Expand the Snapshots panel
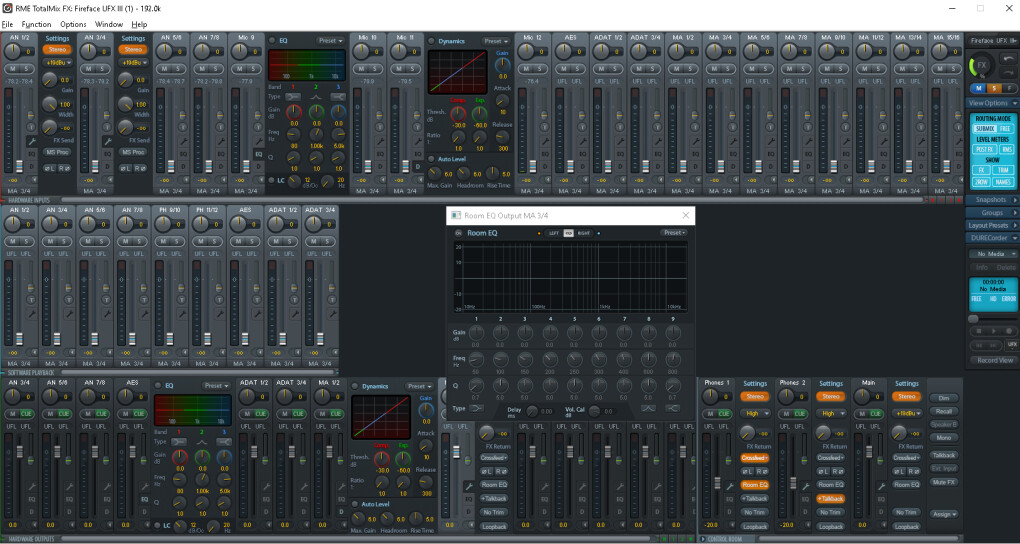Screen dimensions: 1020x544 point(992,200)
